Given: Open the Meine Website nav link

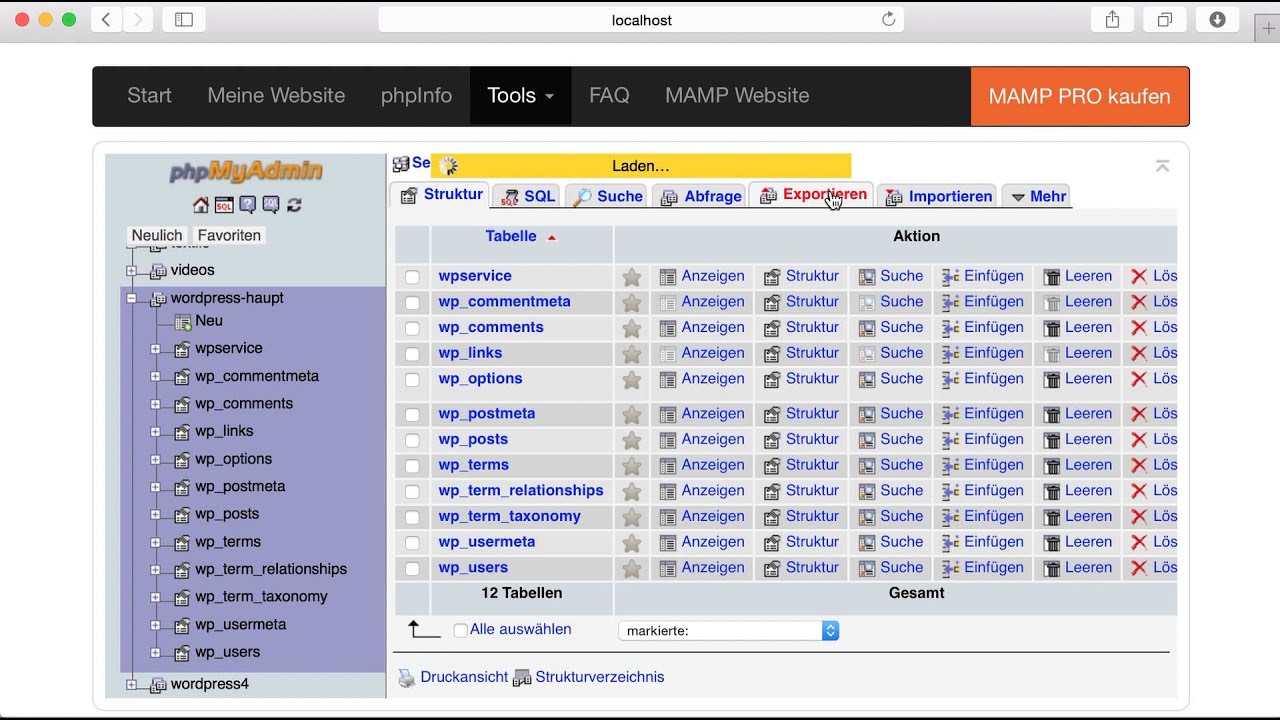Looking at the screenshot, I should (276, 96).
